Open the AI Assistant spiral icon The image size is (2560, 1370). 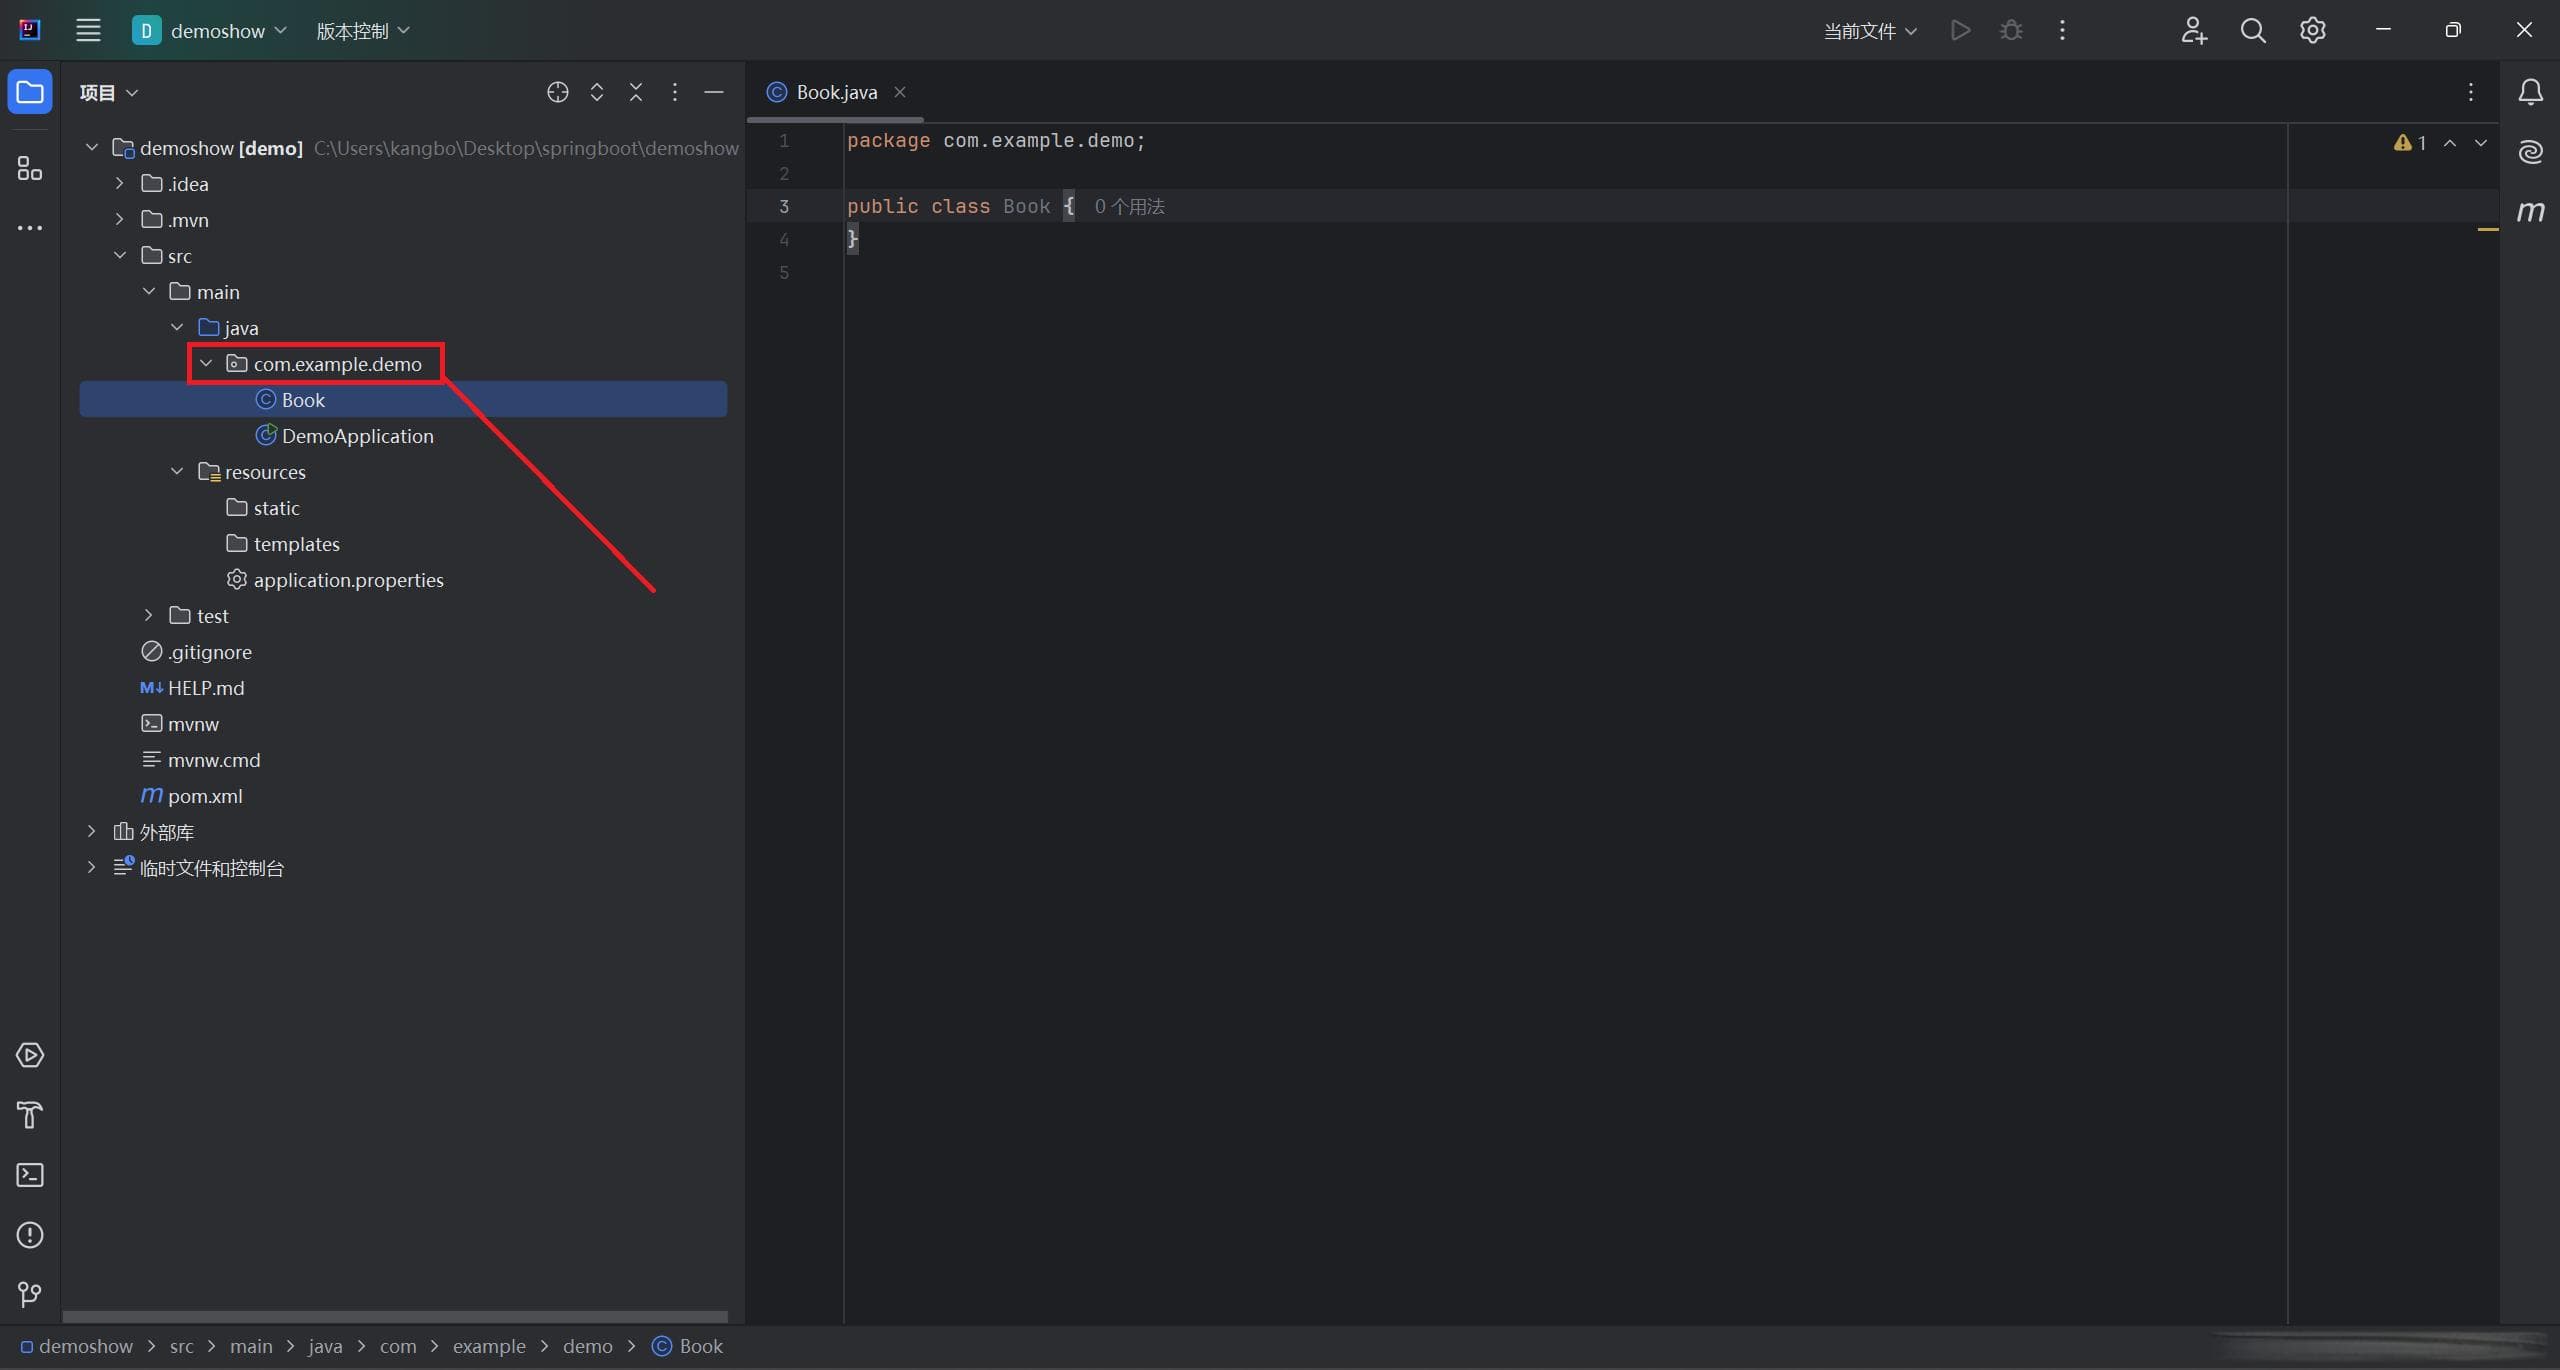2530,152
